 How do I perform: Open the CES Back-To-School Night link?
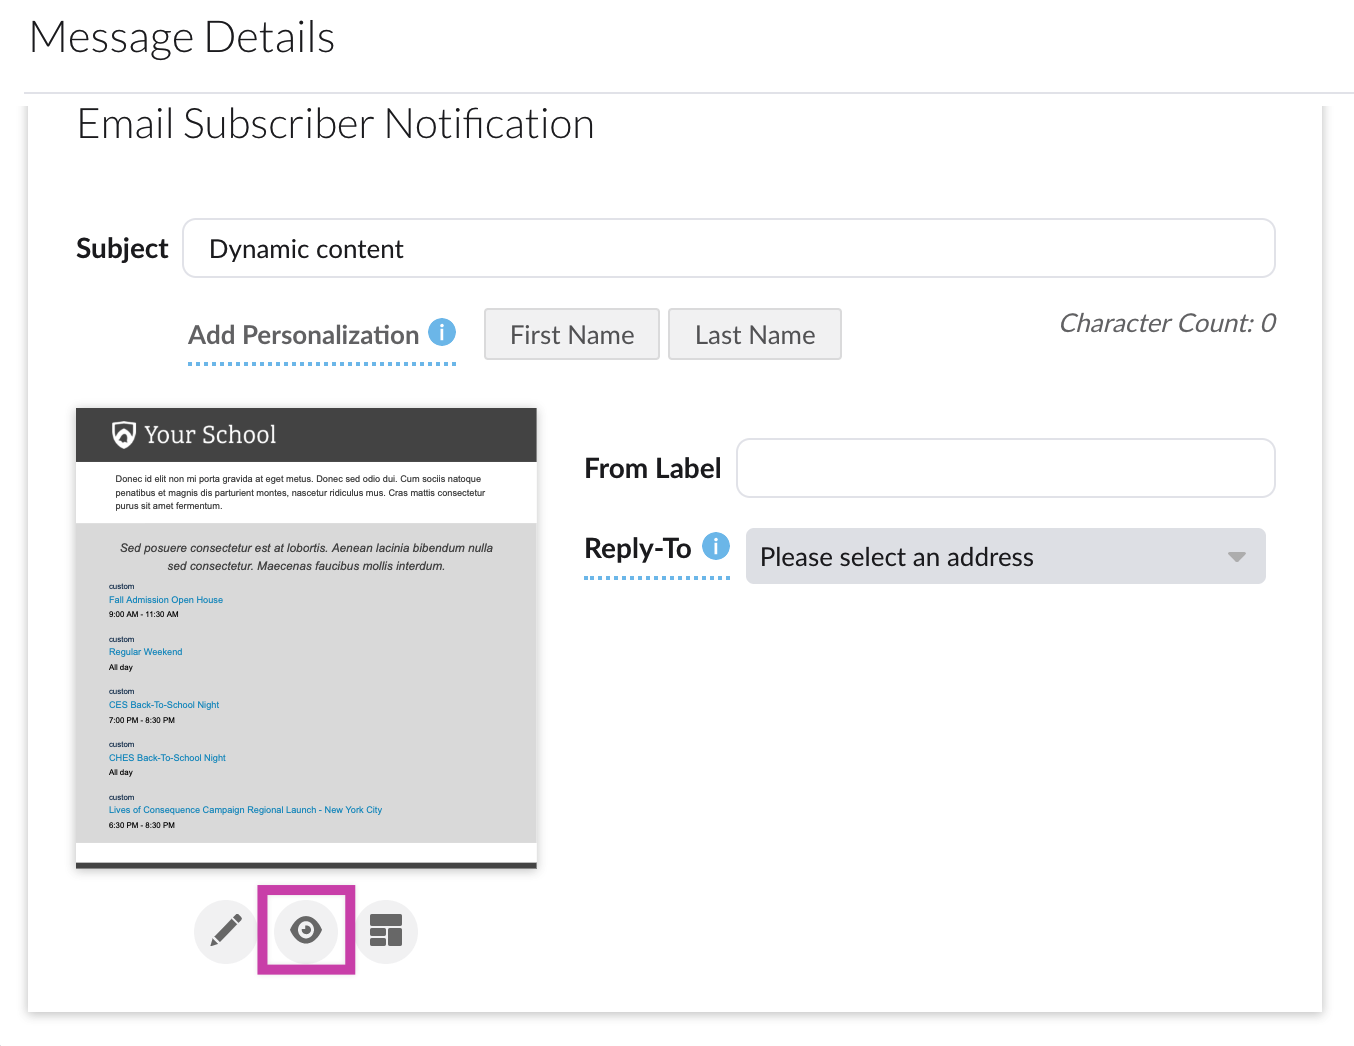pos(164,704)
